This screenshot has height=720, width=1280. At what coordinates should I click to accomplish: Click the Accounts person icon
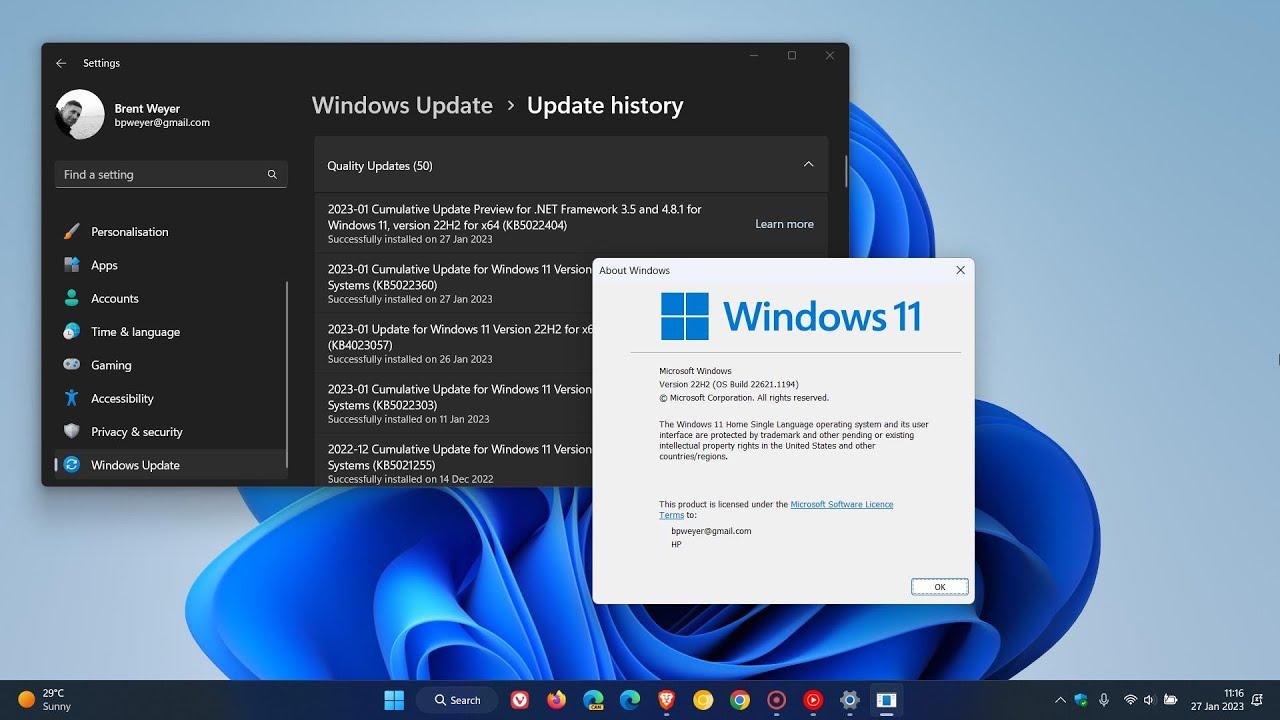click(x=71, y=298)
